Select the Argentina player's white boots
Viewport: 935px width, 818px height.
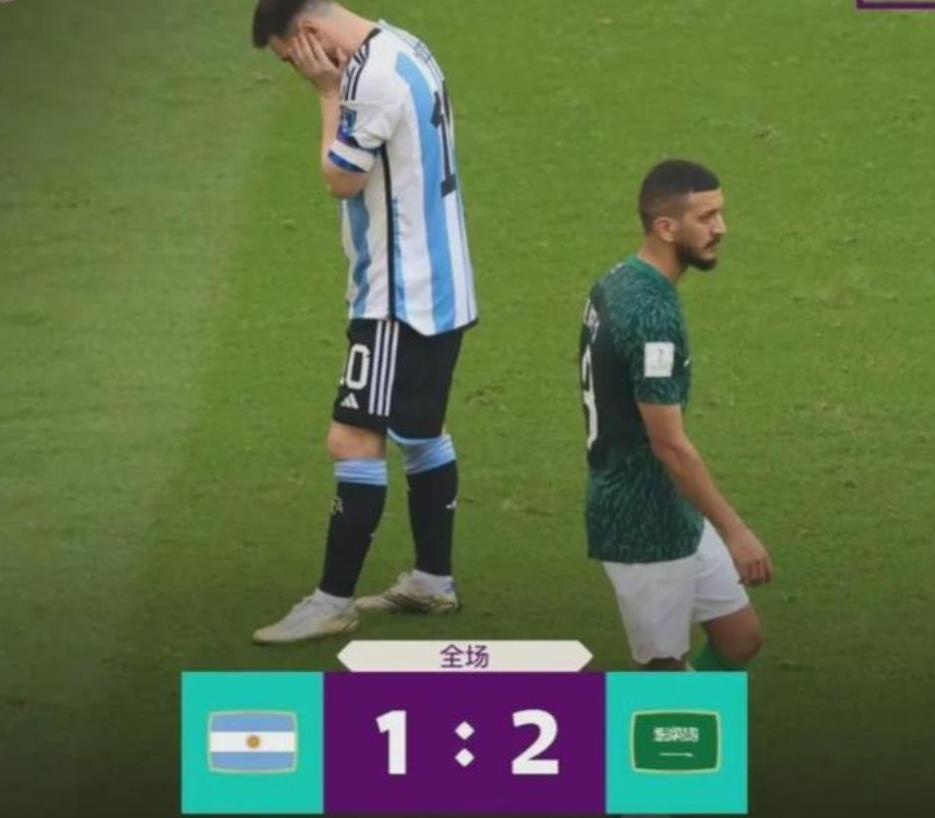[x=356, y=608]
